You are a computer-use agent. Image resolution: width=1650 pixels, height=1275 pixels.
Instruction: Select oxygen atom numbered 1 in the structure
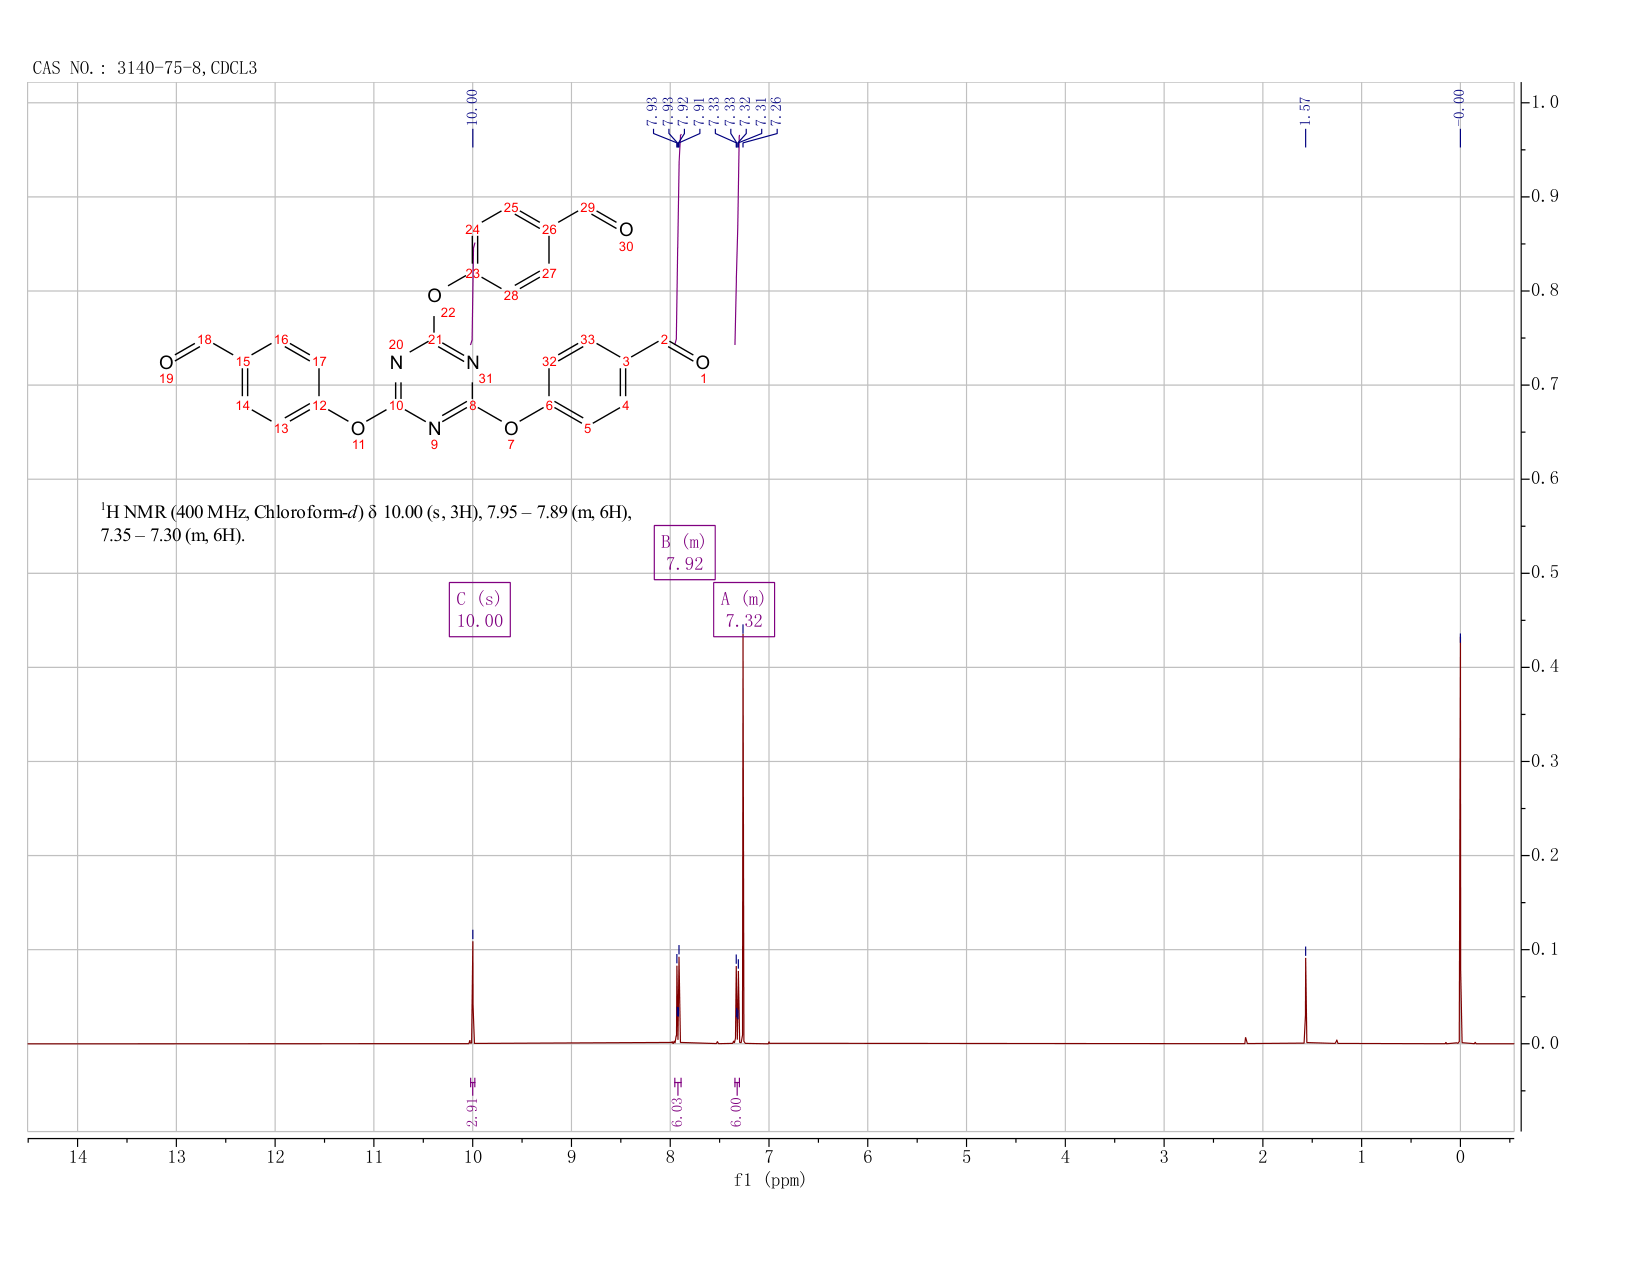point(703,362)
